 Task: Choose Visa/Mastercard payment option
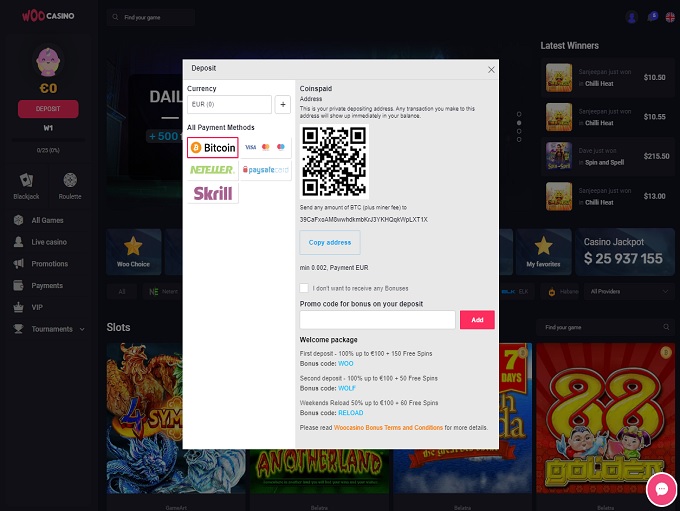point(265,147)
